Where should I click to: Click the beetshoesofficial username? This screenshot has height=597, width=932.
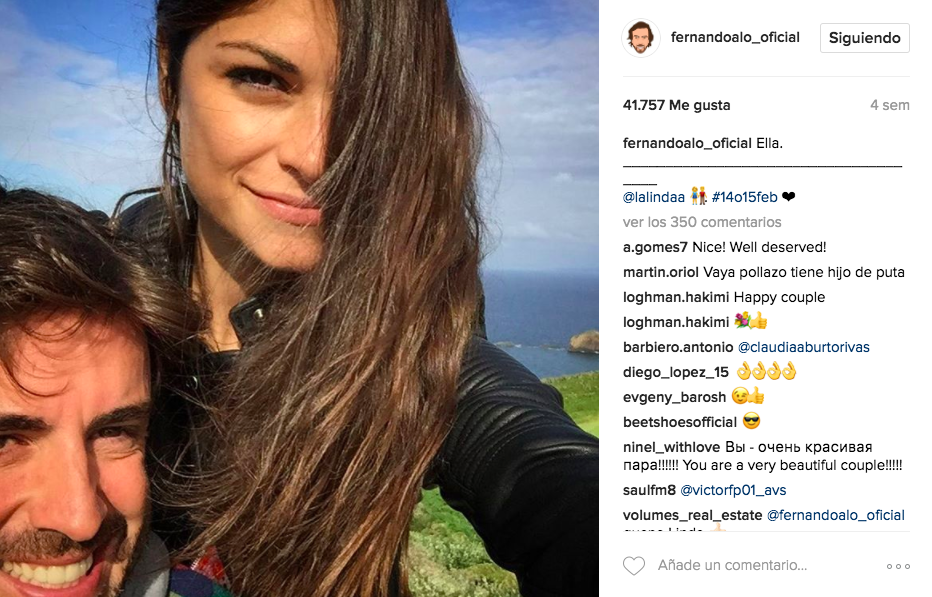(x=680, y=422)
